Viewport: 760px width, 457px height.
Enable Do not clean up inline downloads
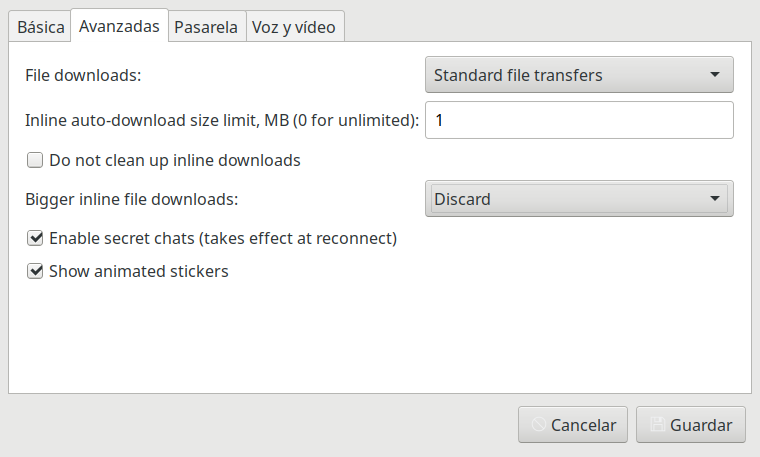pyautogui.click(x=35, y=160)
